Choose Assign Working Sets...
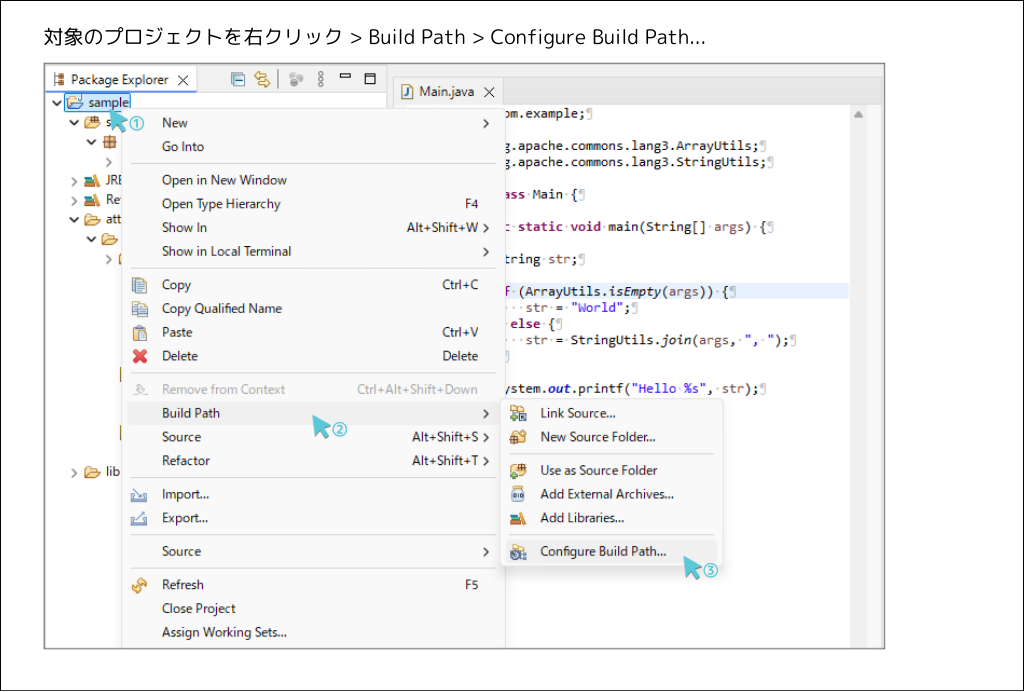This screenshot has height=692, width=1024. tap(313, 632)
